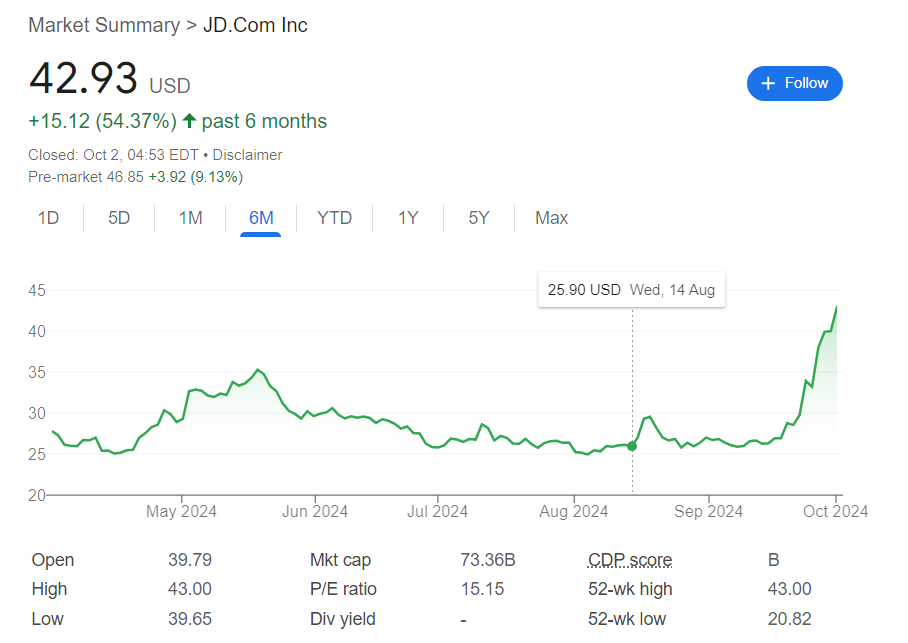Click the JD.Com Inc title text
Screen dimensions: 908x643
255,25
